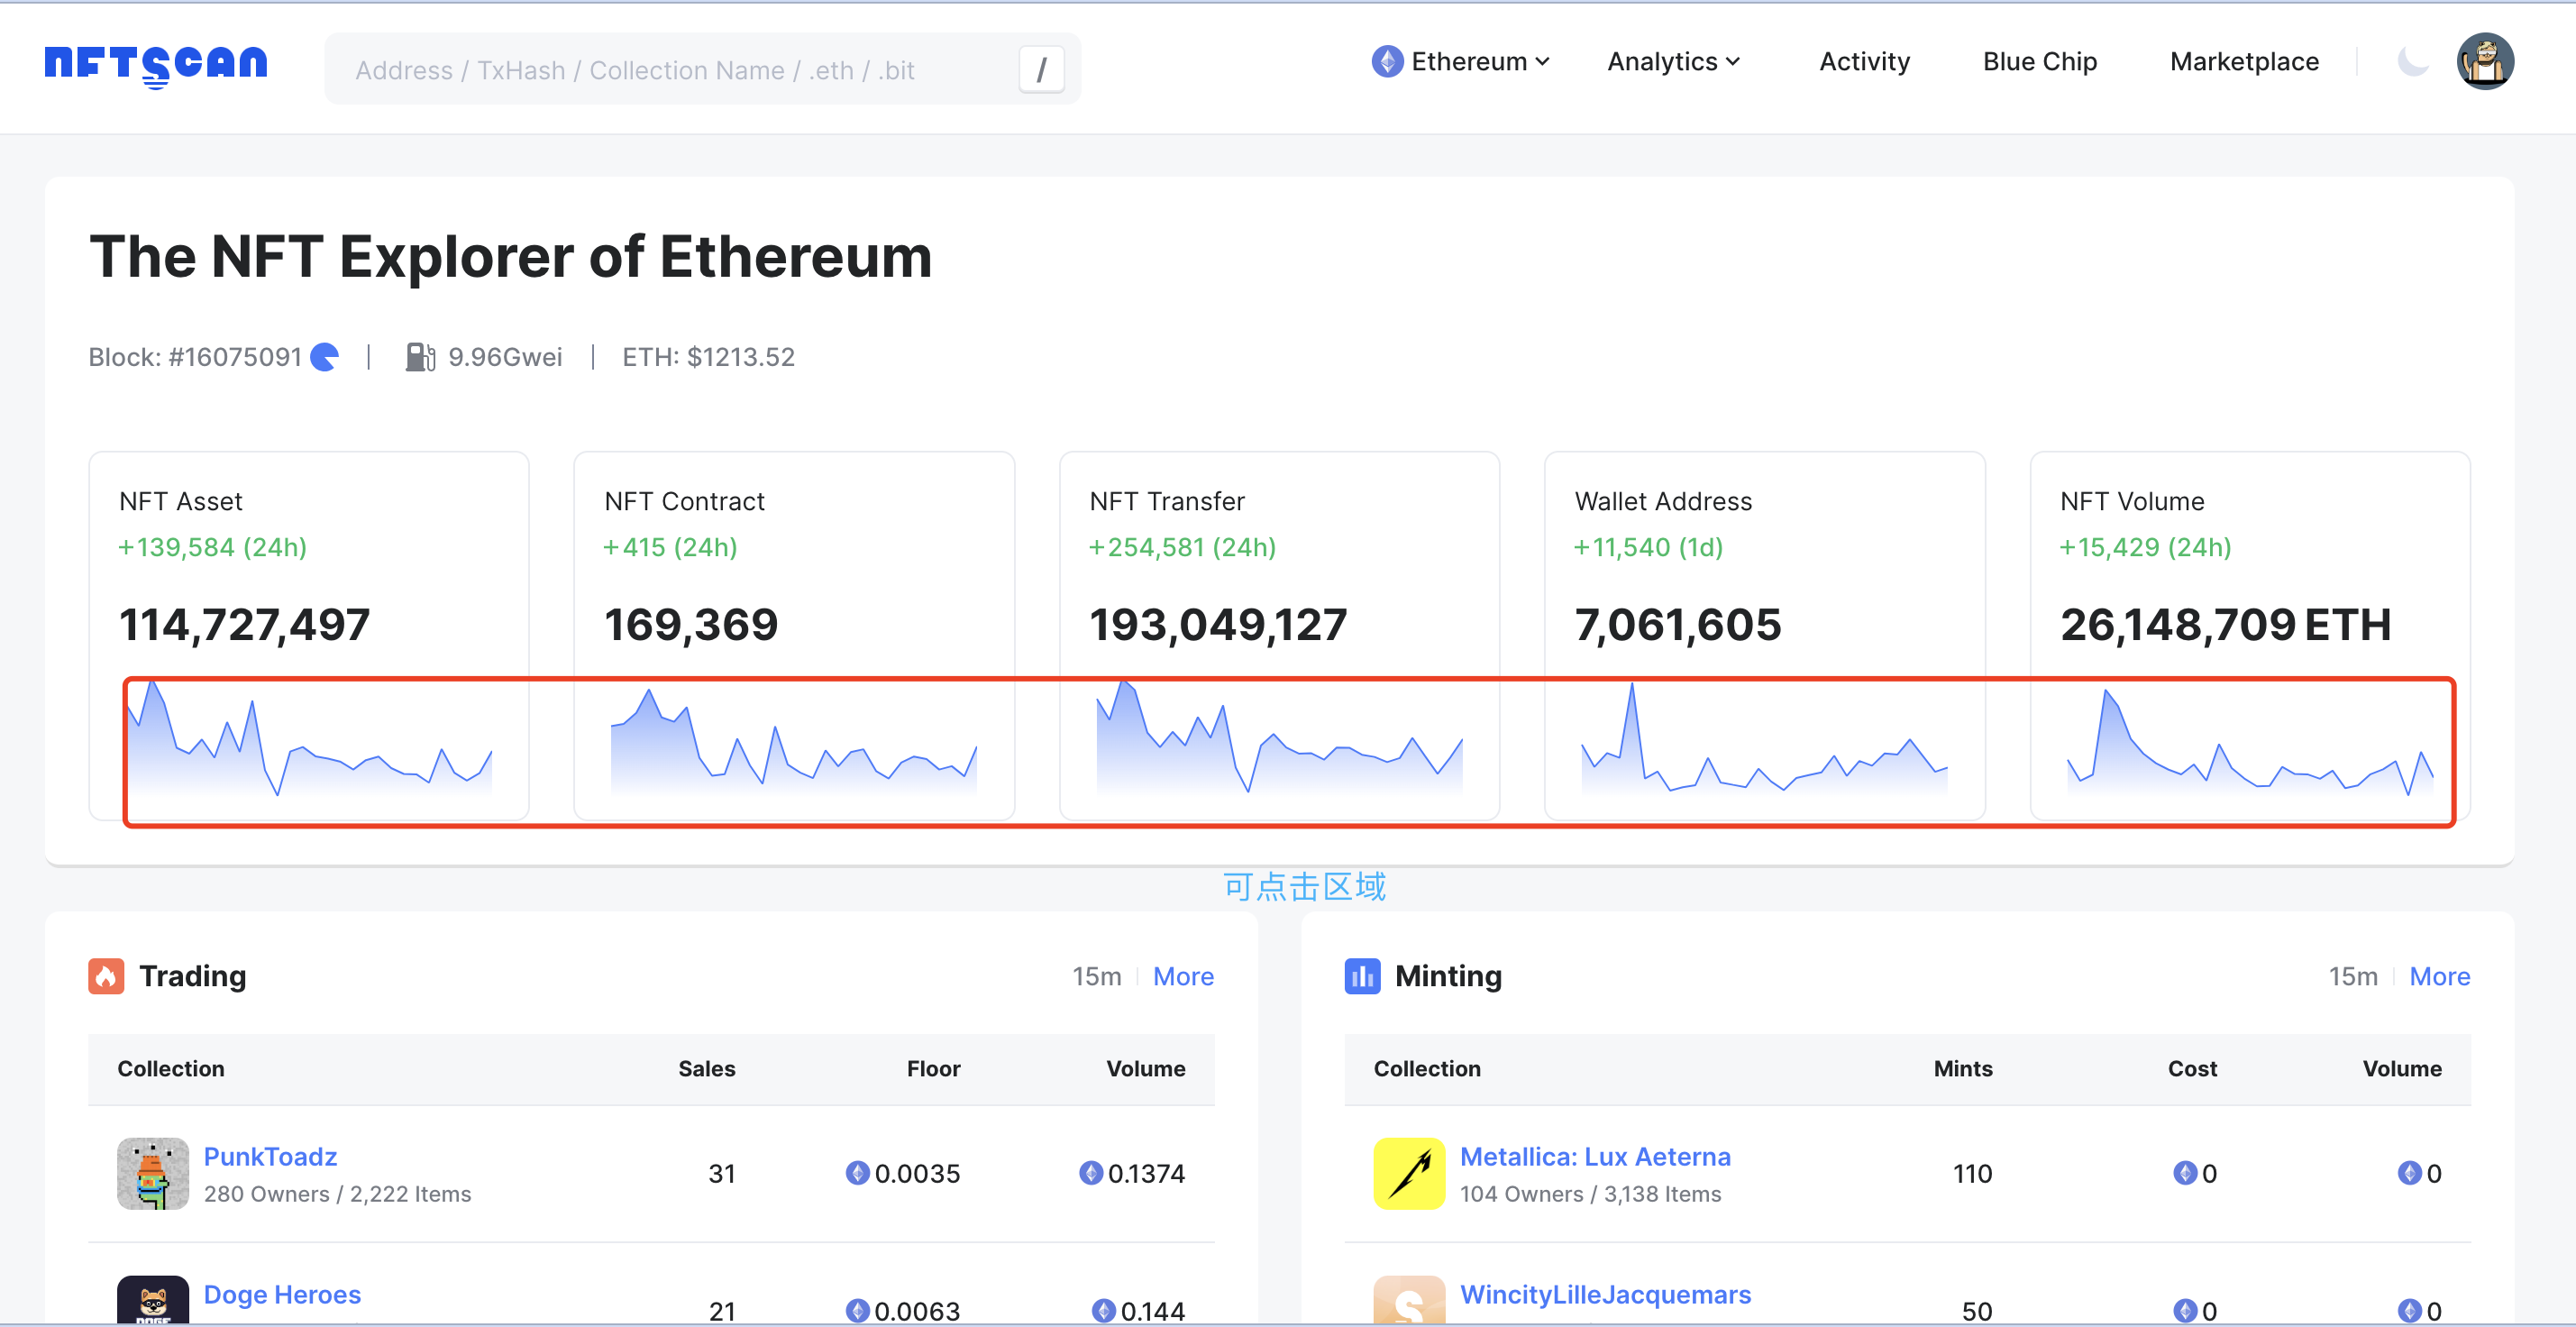Click the ETH icon beside PunkToadz floor price
Viewport: 2576px width, 1327px height.
click(x=857, y=1173)
